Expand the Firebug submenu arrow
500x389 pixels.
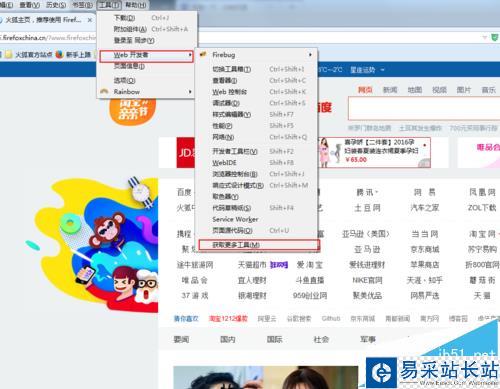click(x=310, y=55)
